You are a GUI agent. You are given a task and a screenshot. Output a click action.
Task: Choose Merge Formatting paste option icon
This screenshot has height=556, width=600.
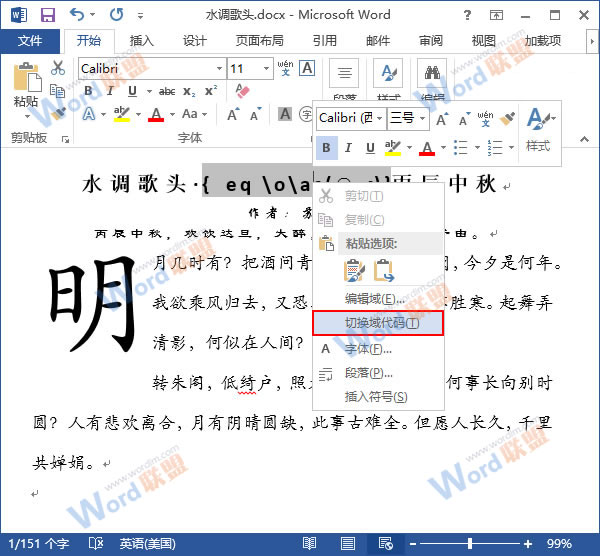(384, 271)
